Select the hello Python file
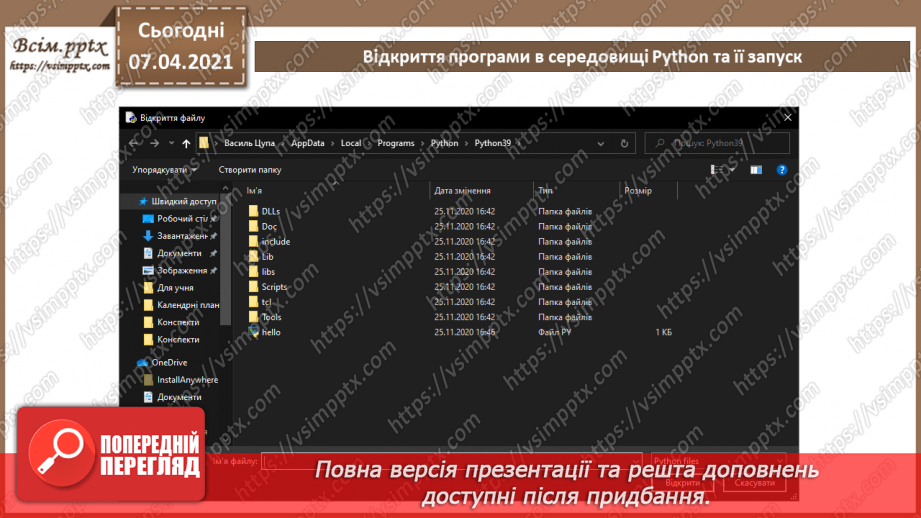This screenshot has height=518, width=921. [x=264, y=332]
